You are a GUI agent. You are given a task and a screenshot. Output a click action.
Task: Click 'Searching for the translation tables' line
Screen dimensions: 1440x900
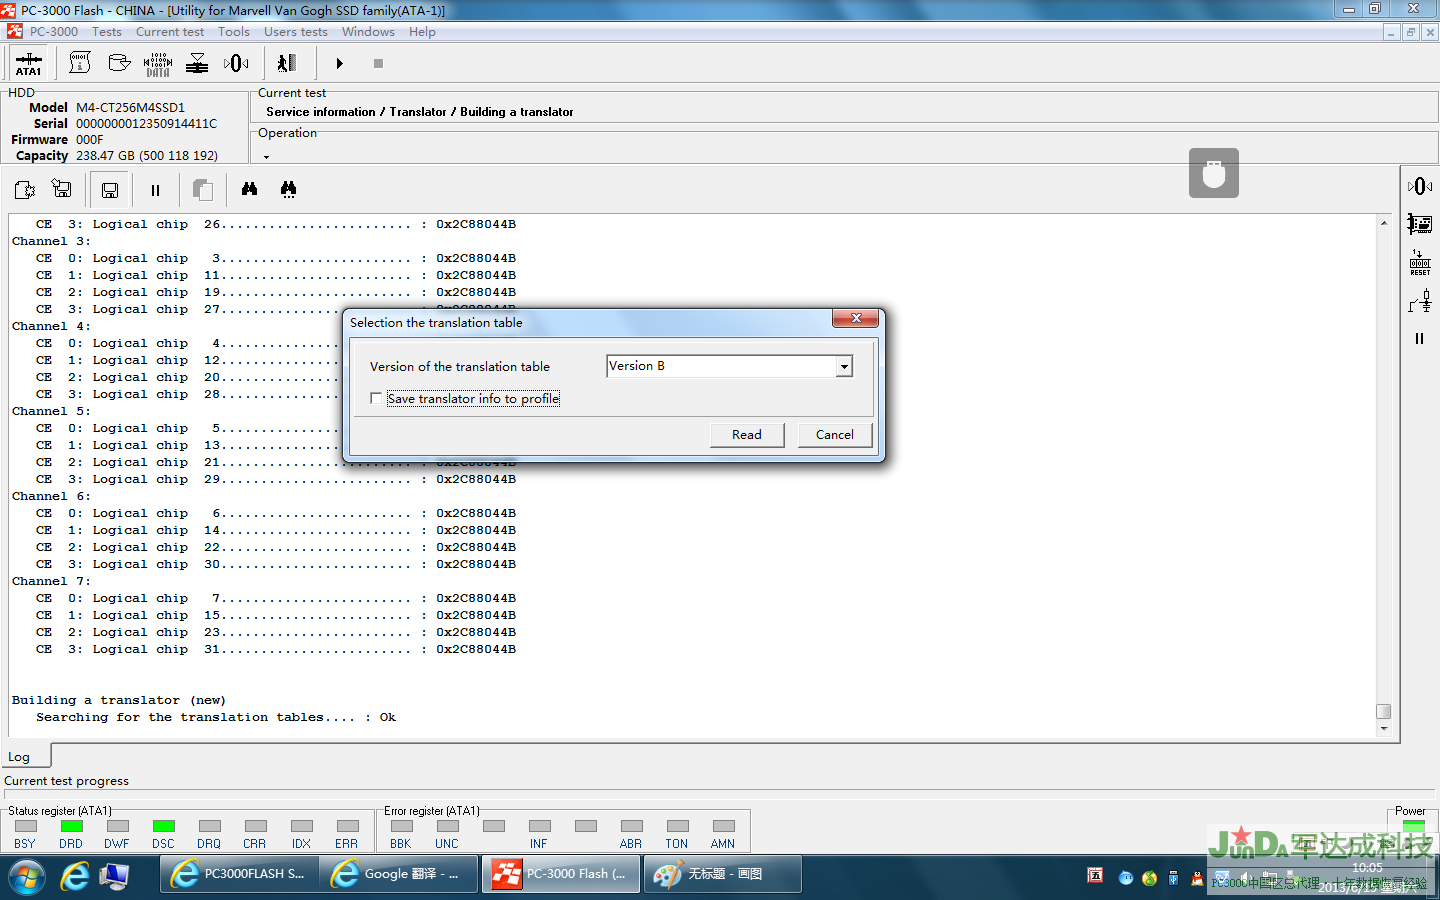click(x=216, y=717)
